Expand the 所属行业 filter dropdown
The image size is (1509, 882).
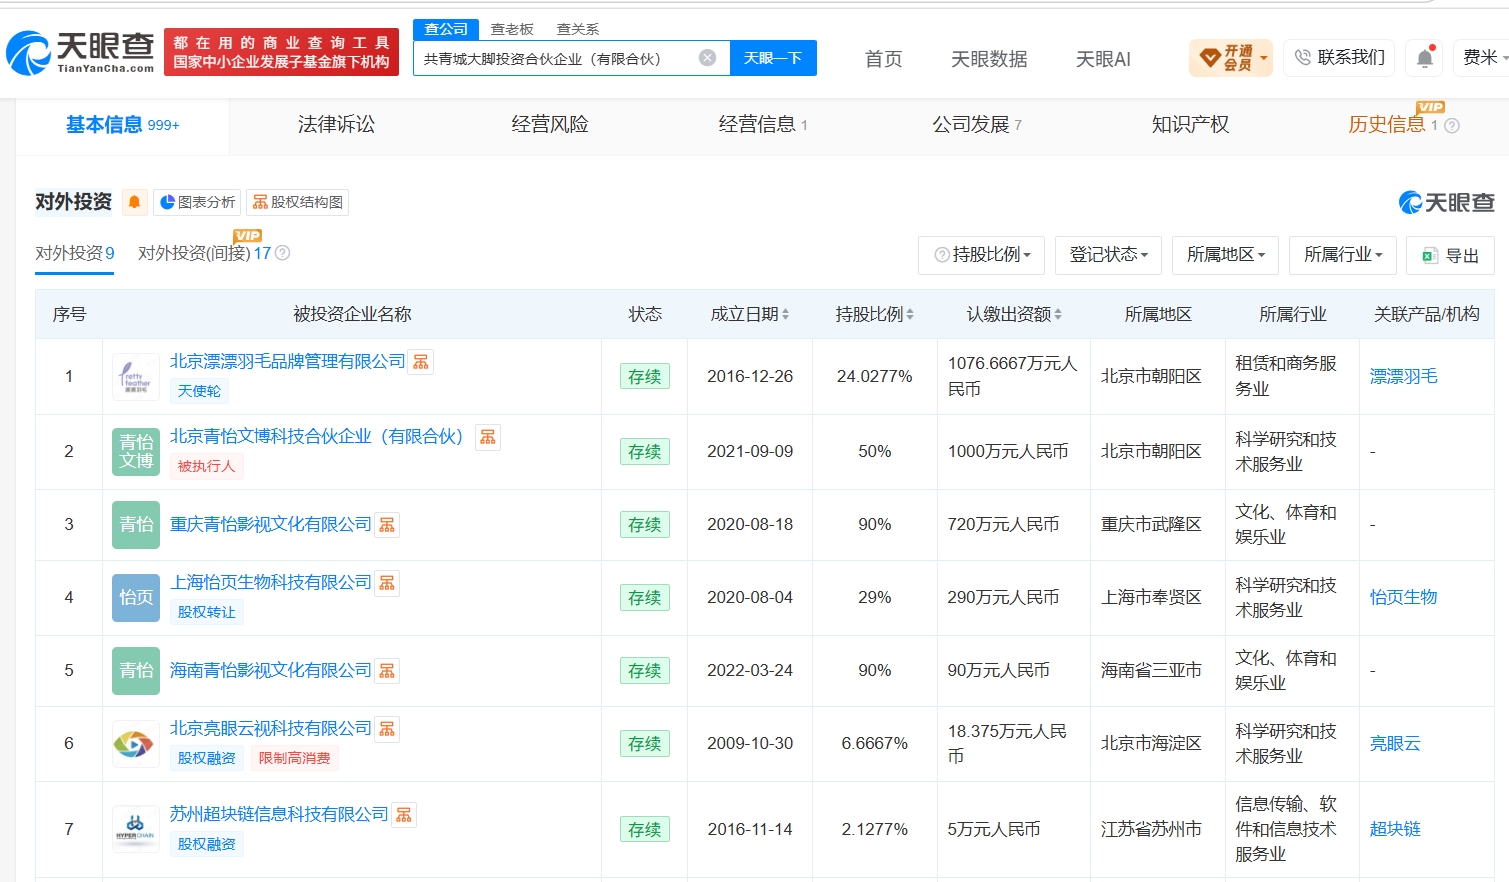click(x=1343, y=256)
